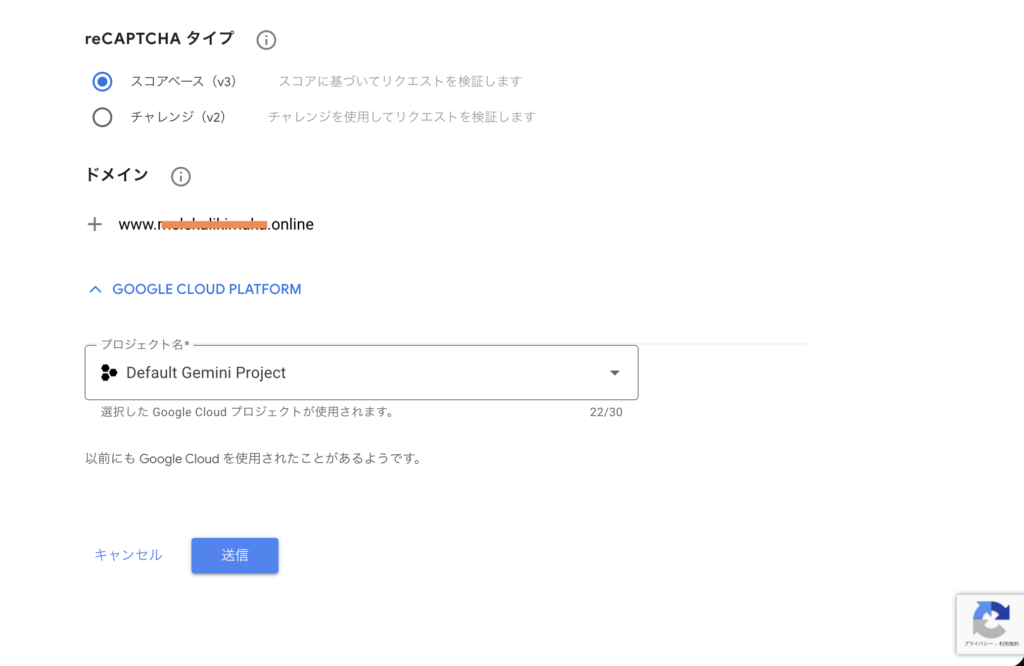Click the reCAPTCHA logo badge
Viewport: 1024px width, 666px height.
point(990,619)
